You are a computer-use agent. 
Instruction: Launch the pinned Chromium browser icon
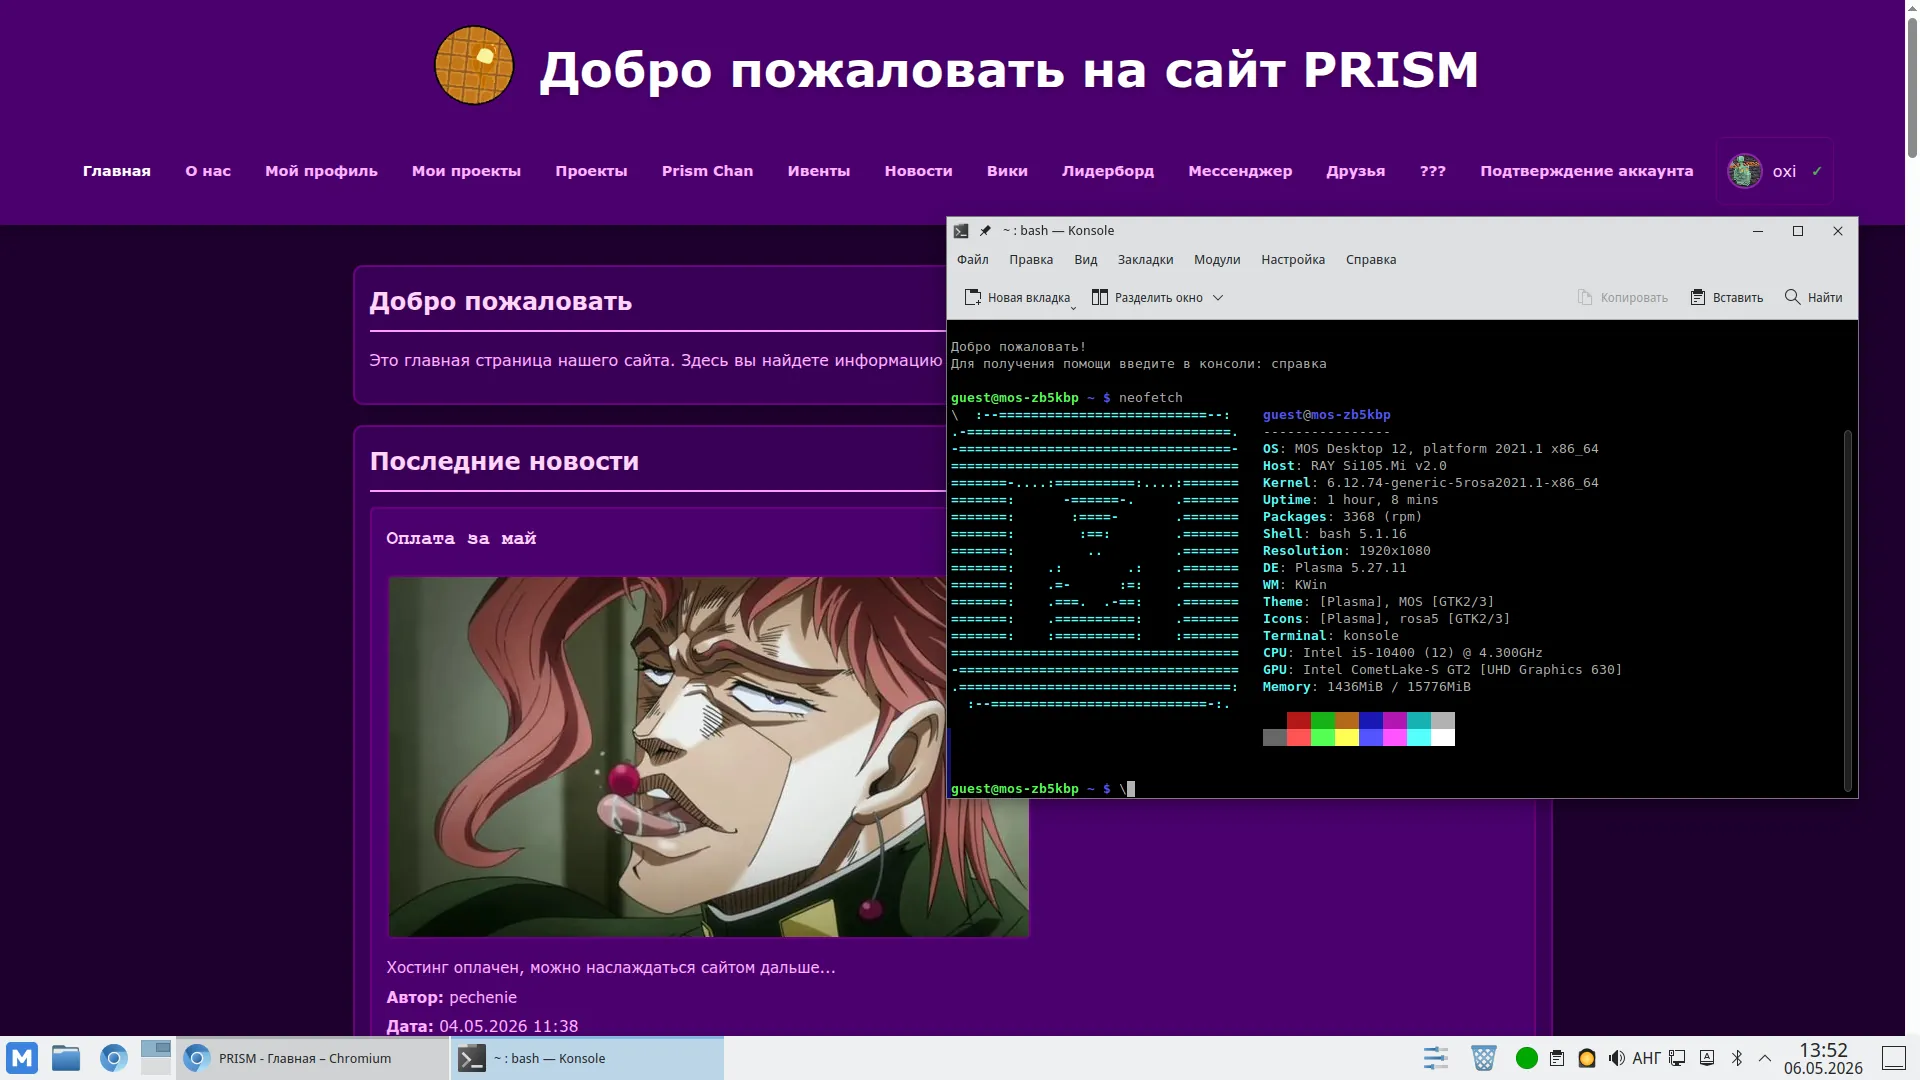click(113, 1058)
